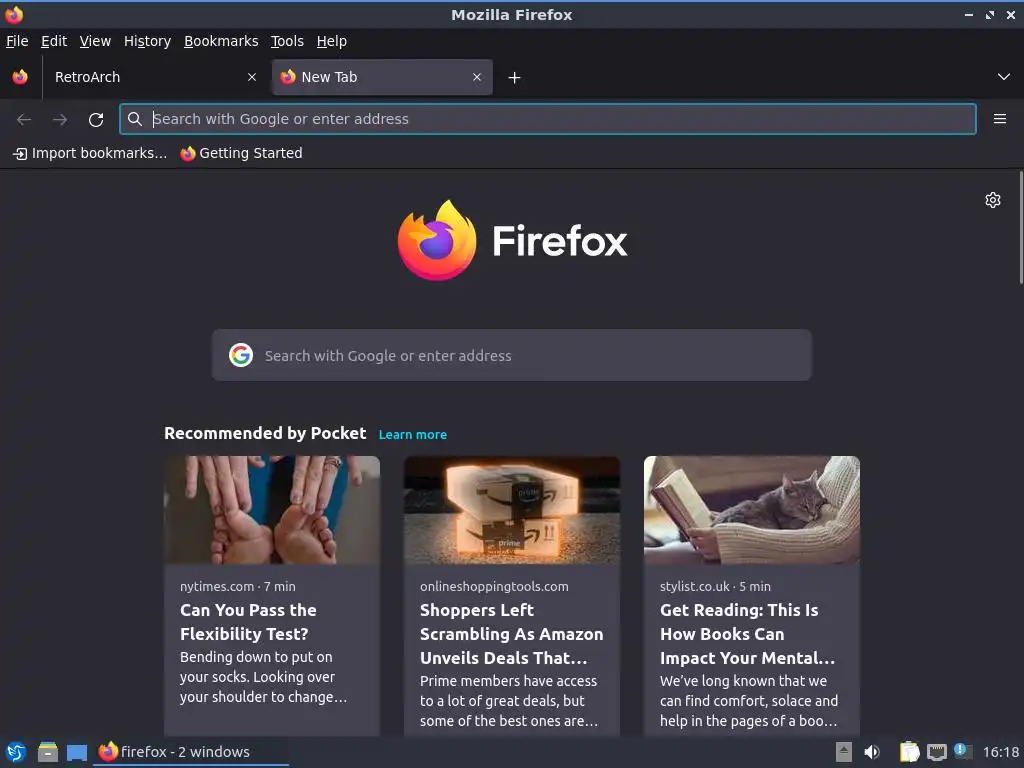
Task: Open the Firefox application hamburger menu
Action: pos(1000,119)
